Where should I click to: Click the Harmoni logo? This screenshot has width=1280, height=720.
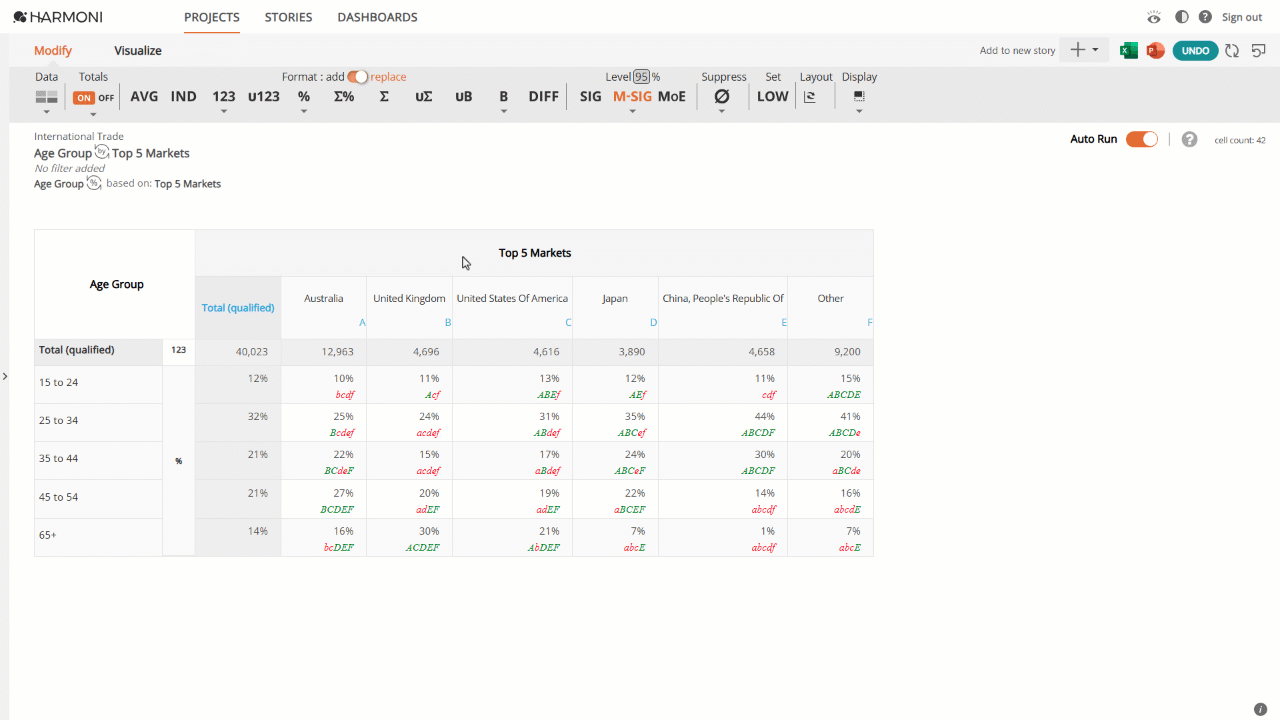(x=58, y=17)
